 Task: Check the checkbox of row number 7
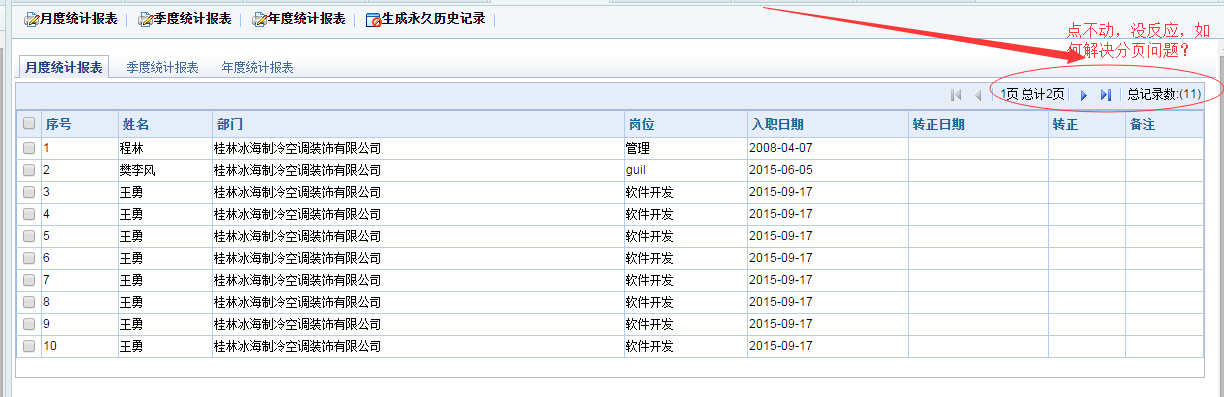(29, 280)
